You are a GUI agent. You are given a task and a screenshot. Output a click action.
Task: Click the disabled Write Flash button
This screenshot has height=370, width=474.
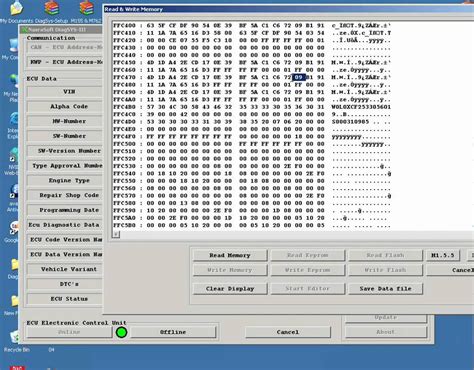(385, 270)
